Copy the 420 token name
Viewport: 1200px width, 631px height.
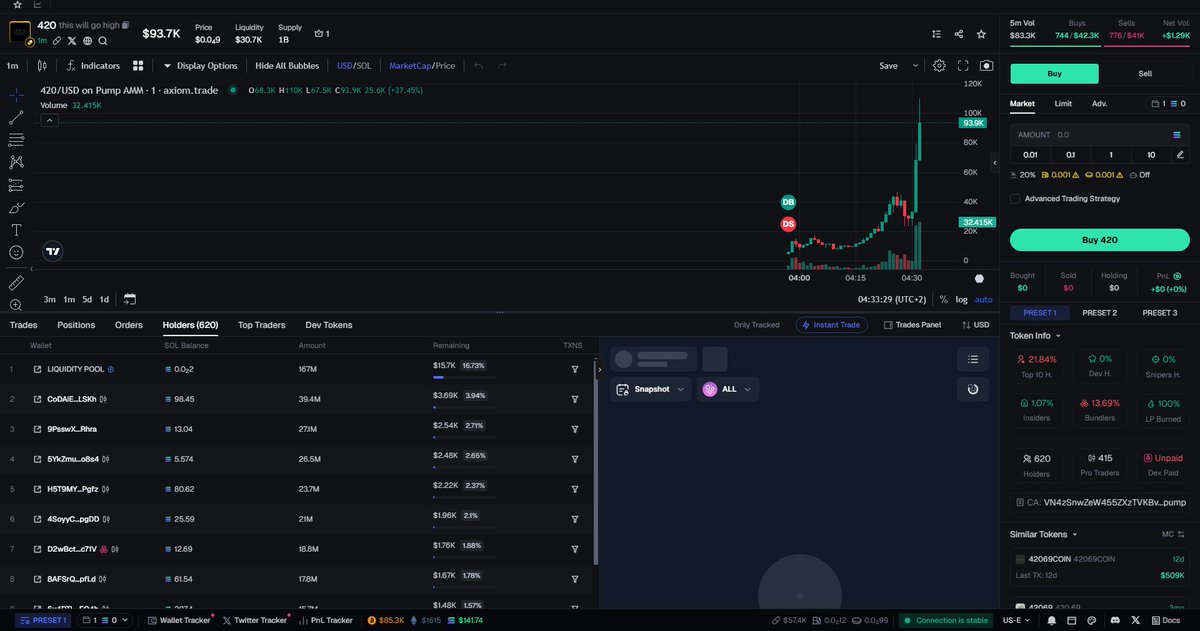point(126,24)
